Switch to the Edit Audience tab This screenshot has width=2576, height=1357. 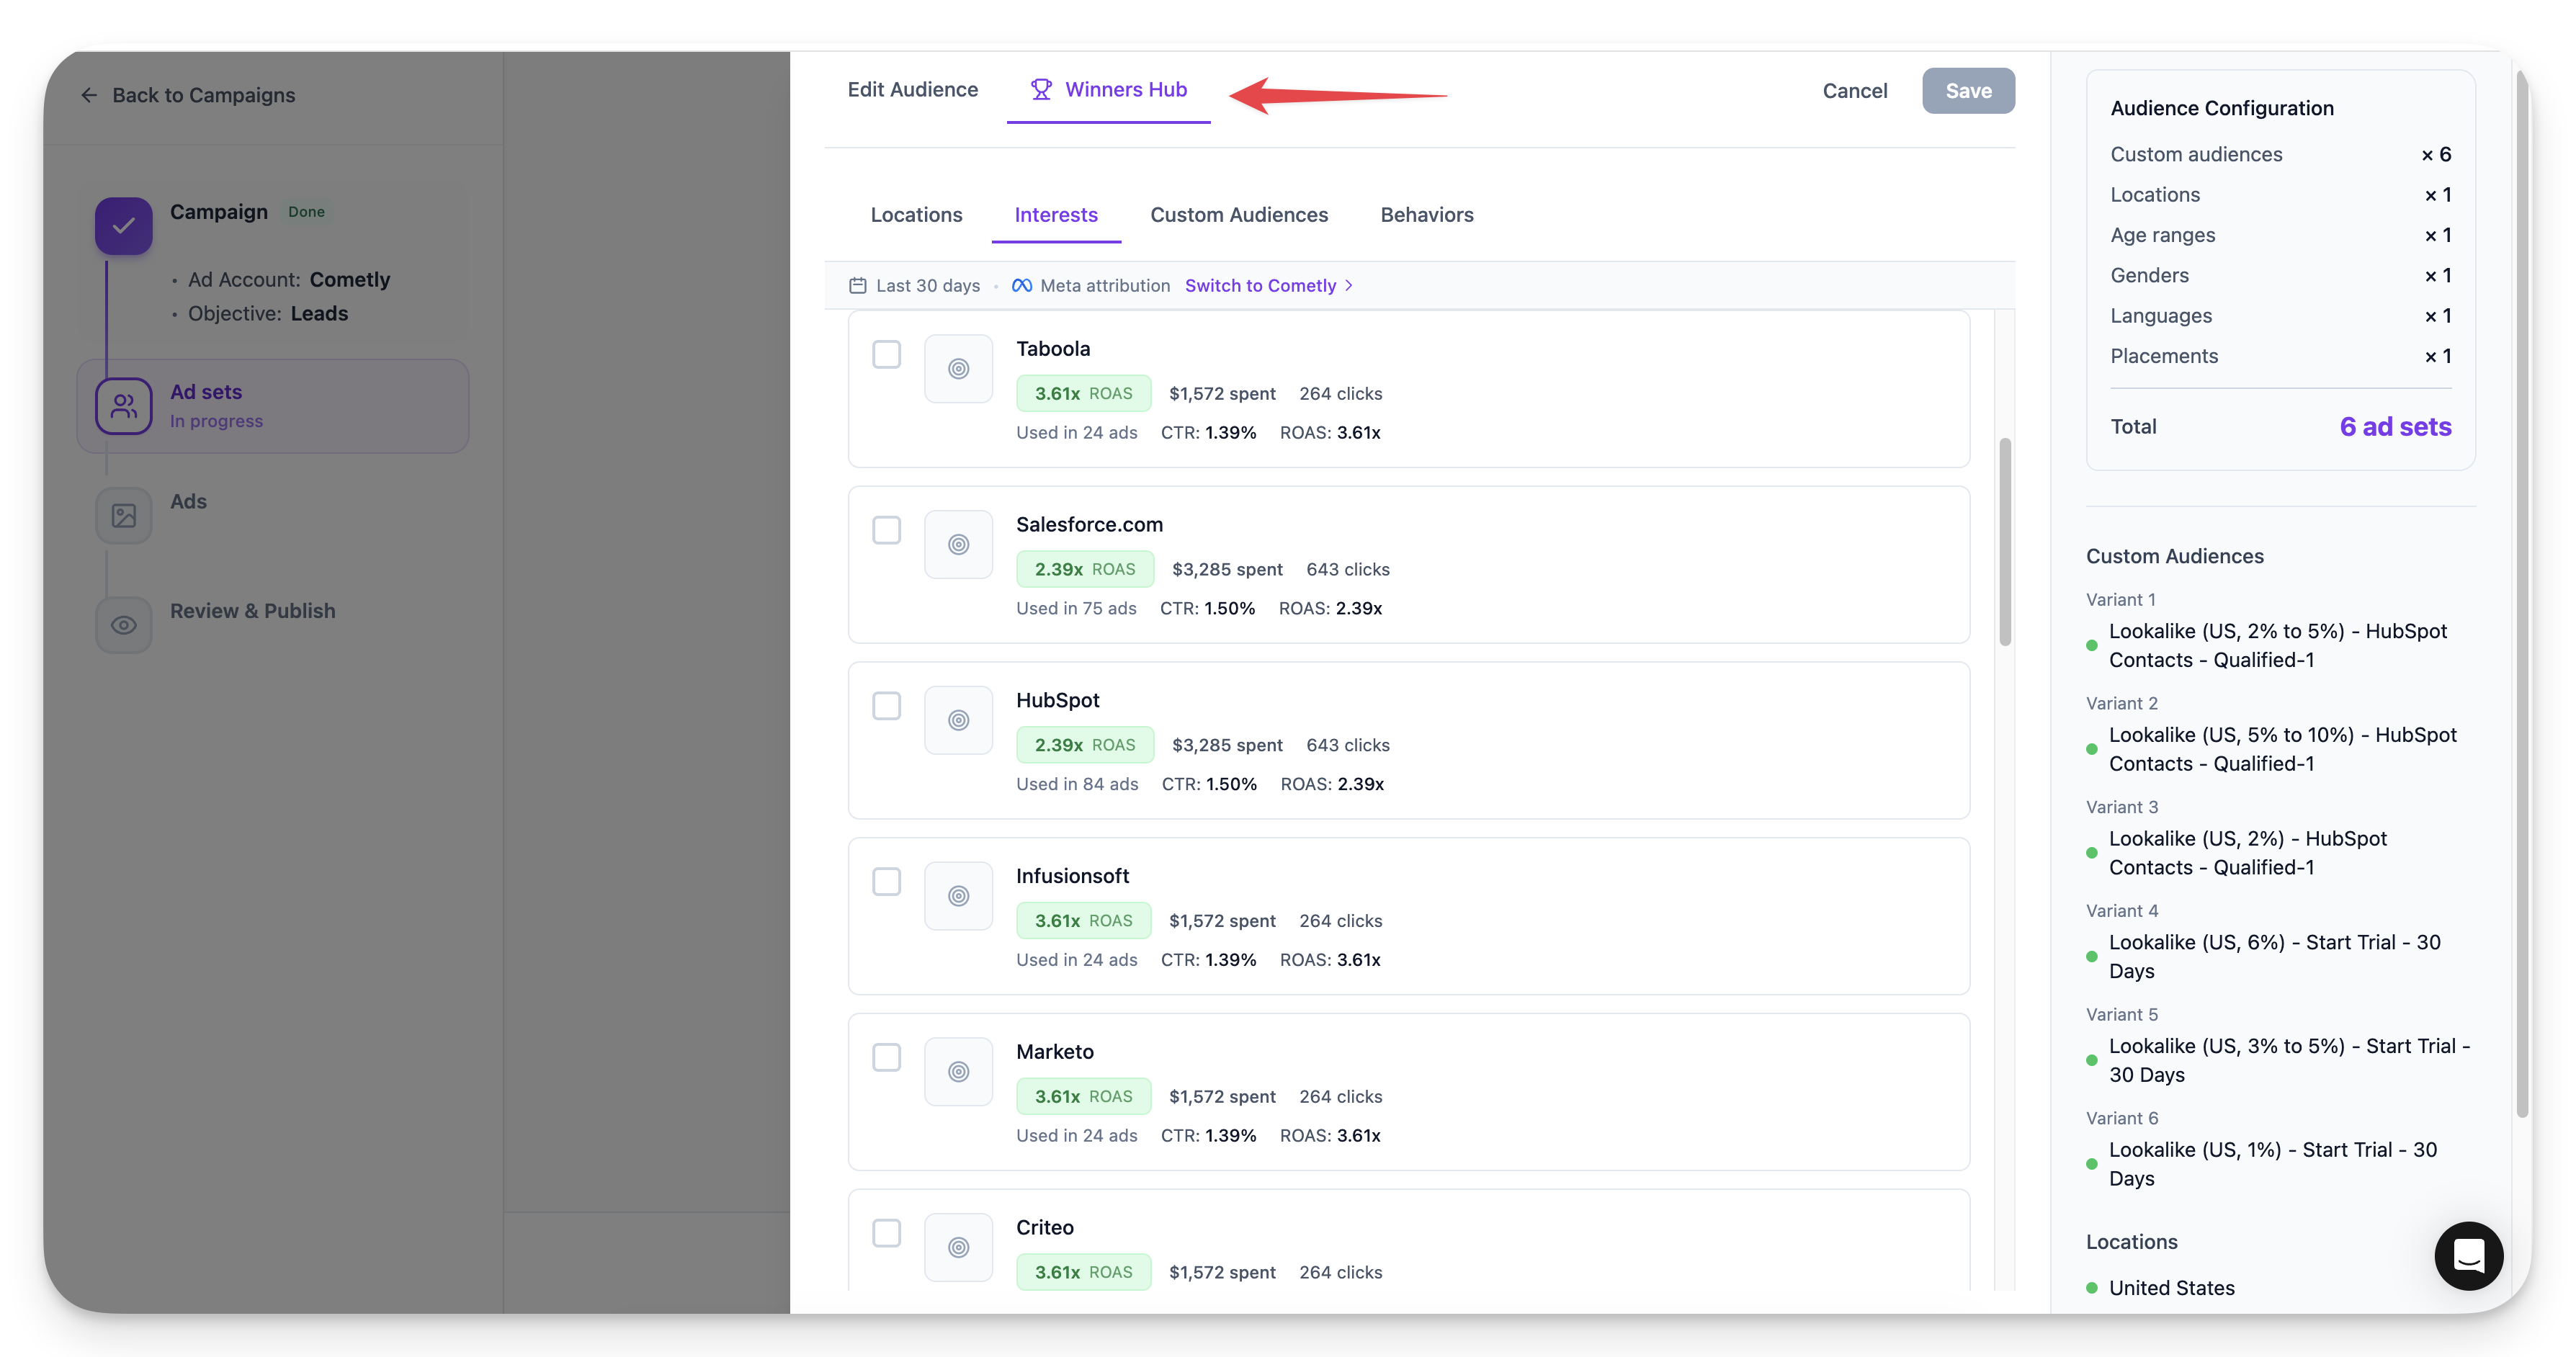(x=912, y=90)
